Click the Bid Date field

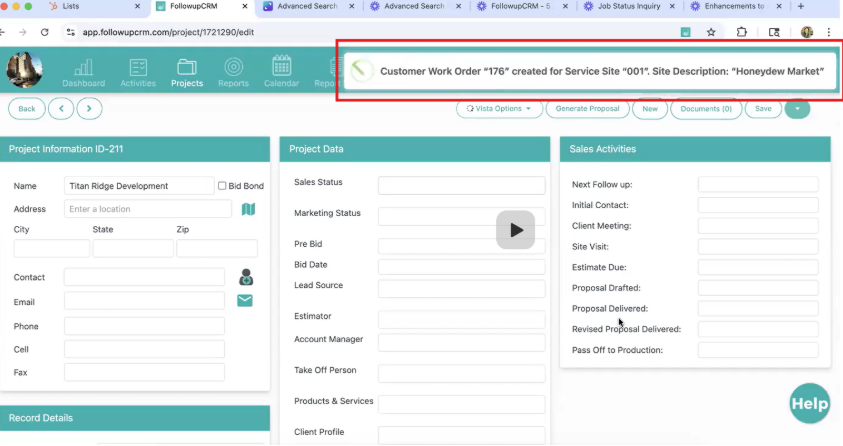tap(461, 267)
